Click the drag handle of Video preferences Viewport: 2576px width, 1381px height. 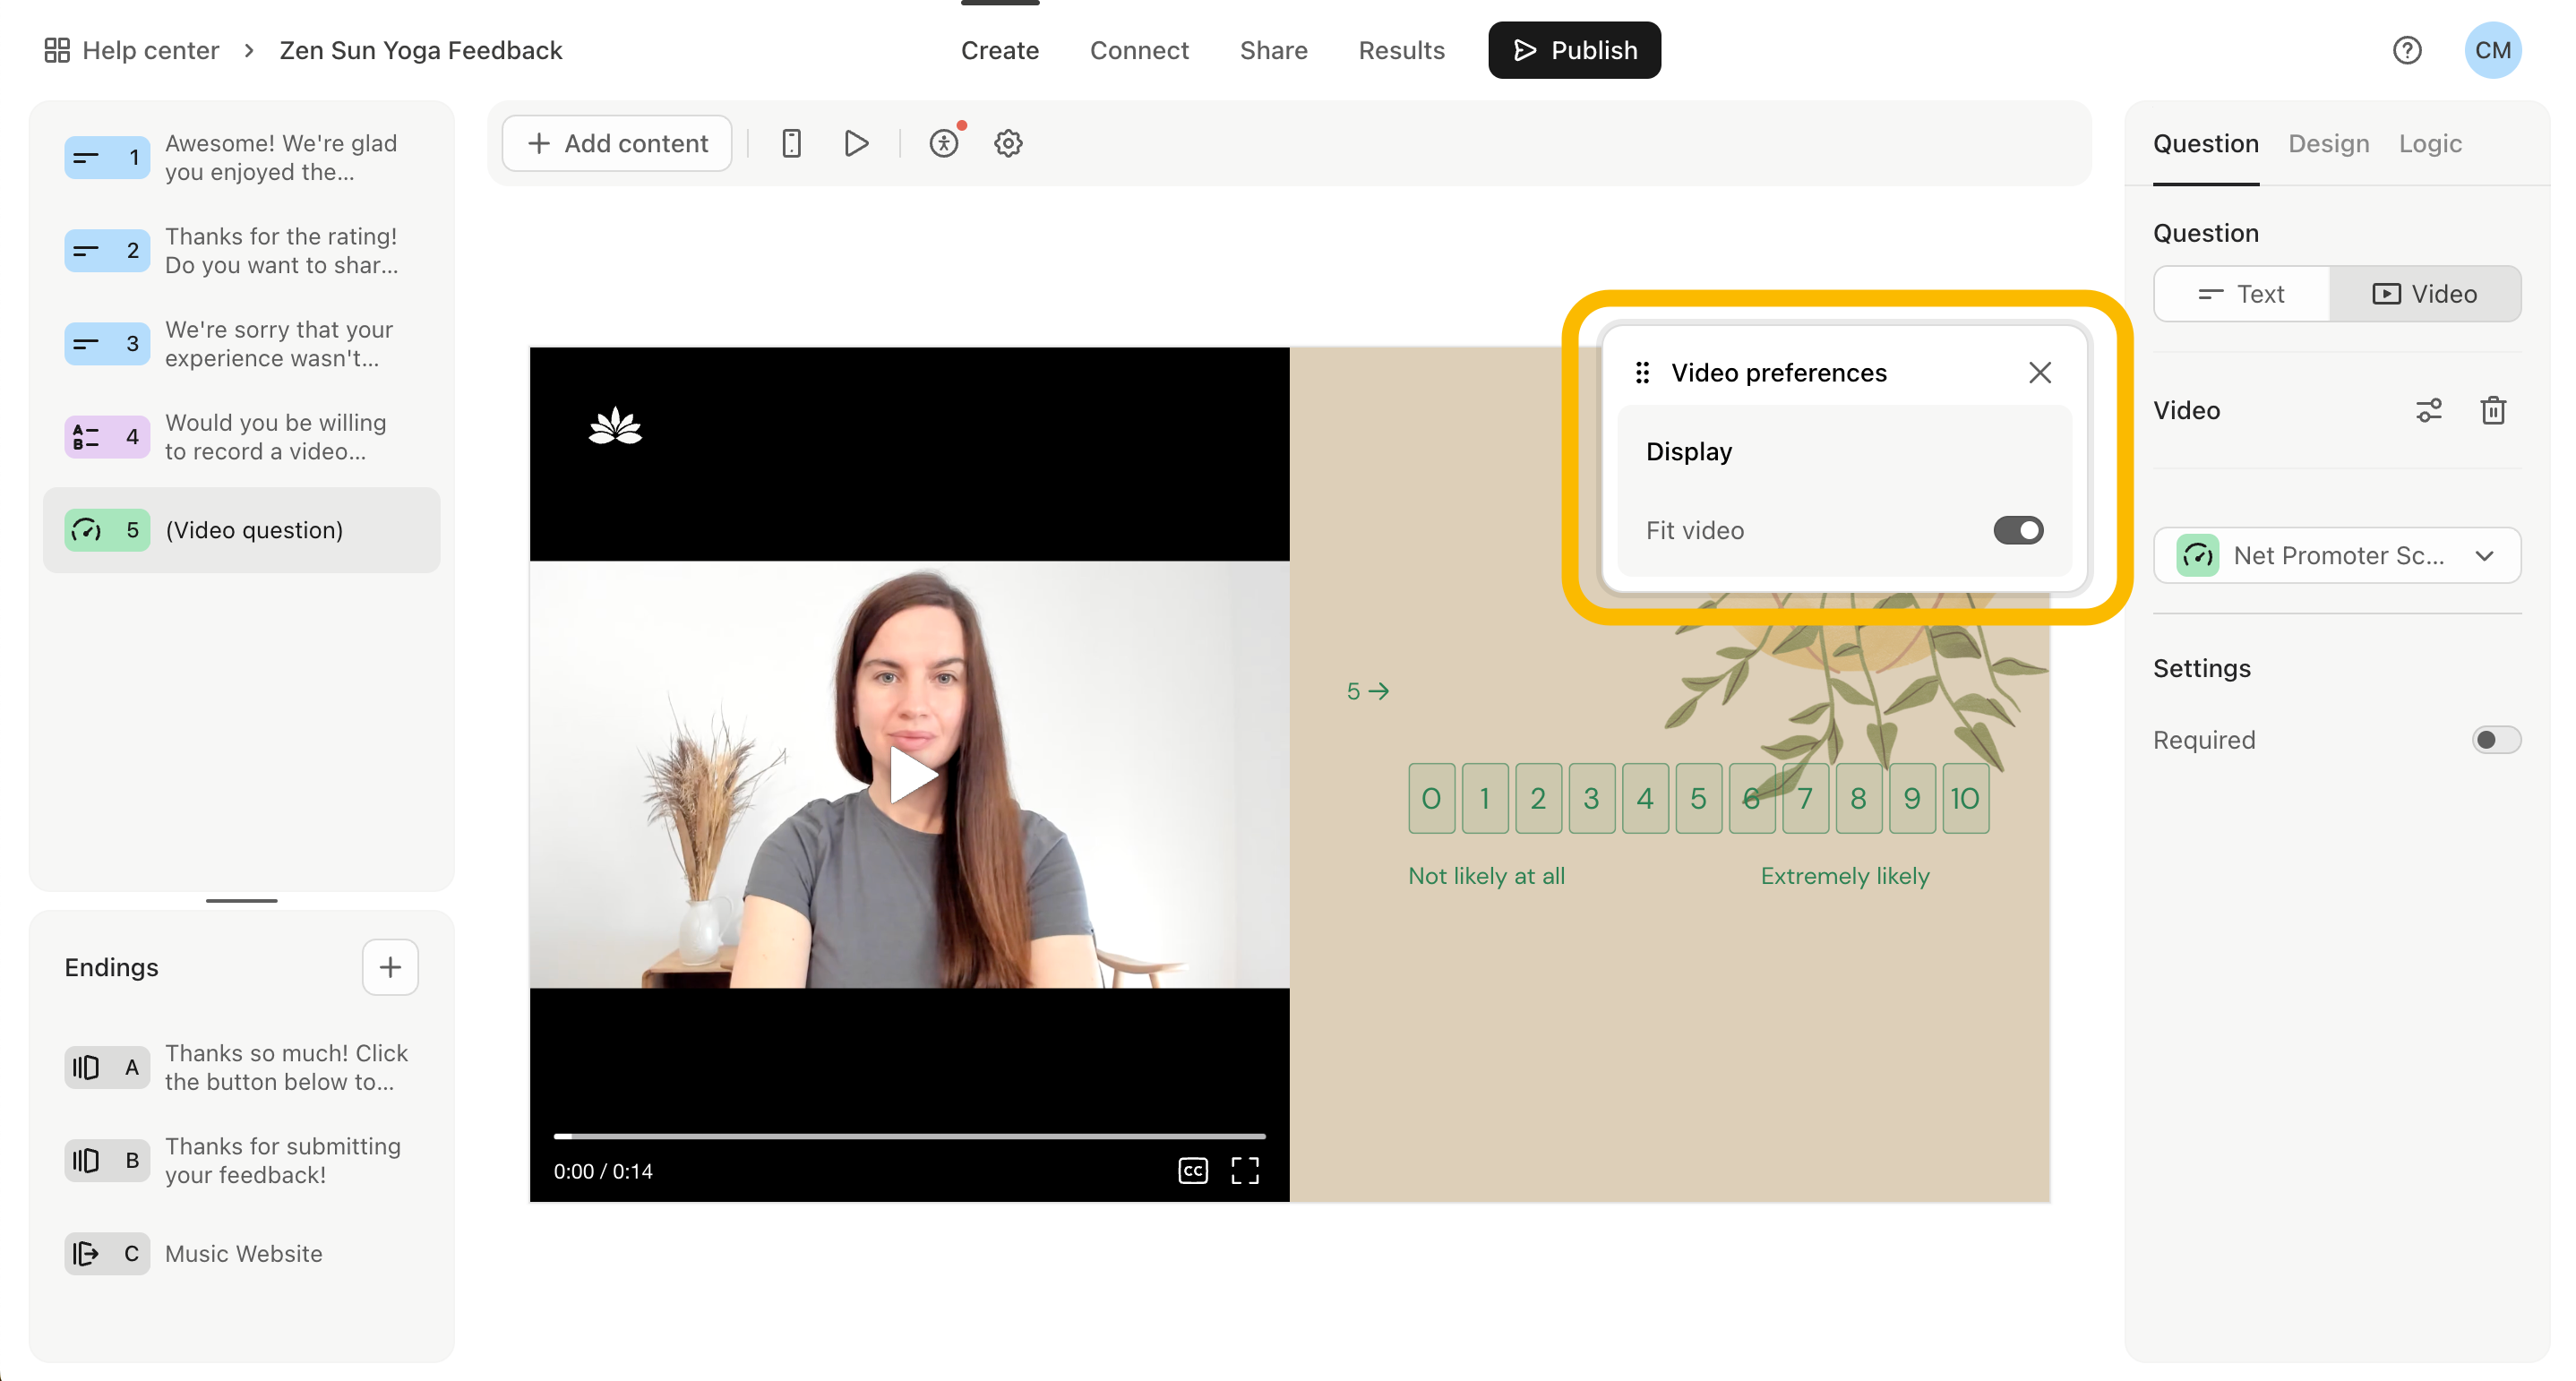(1642, 372)
